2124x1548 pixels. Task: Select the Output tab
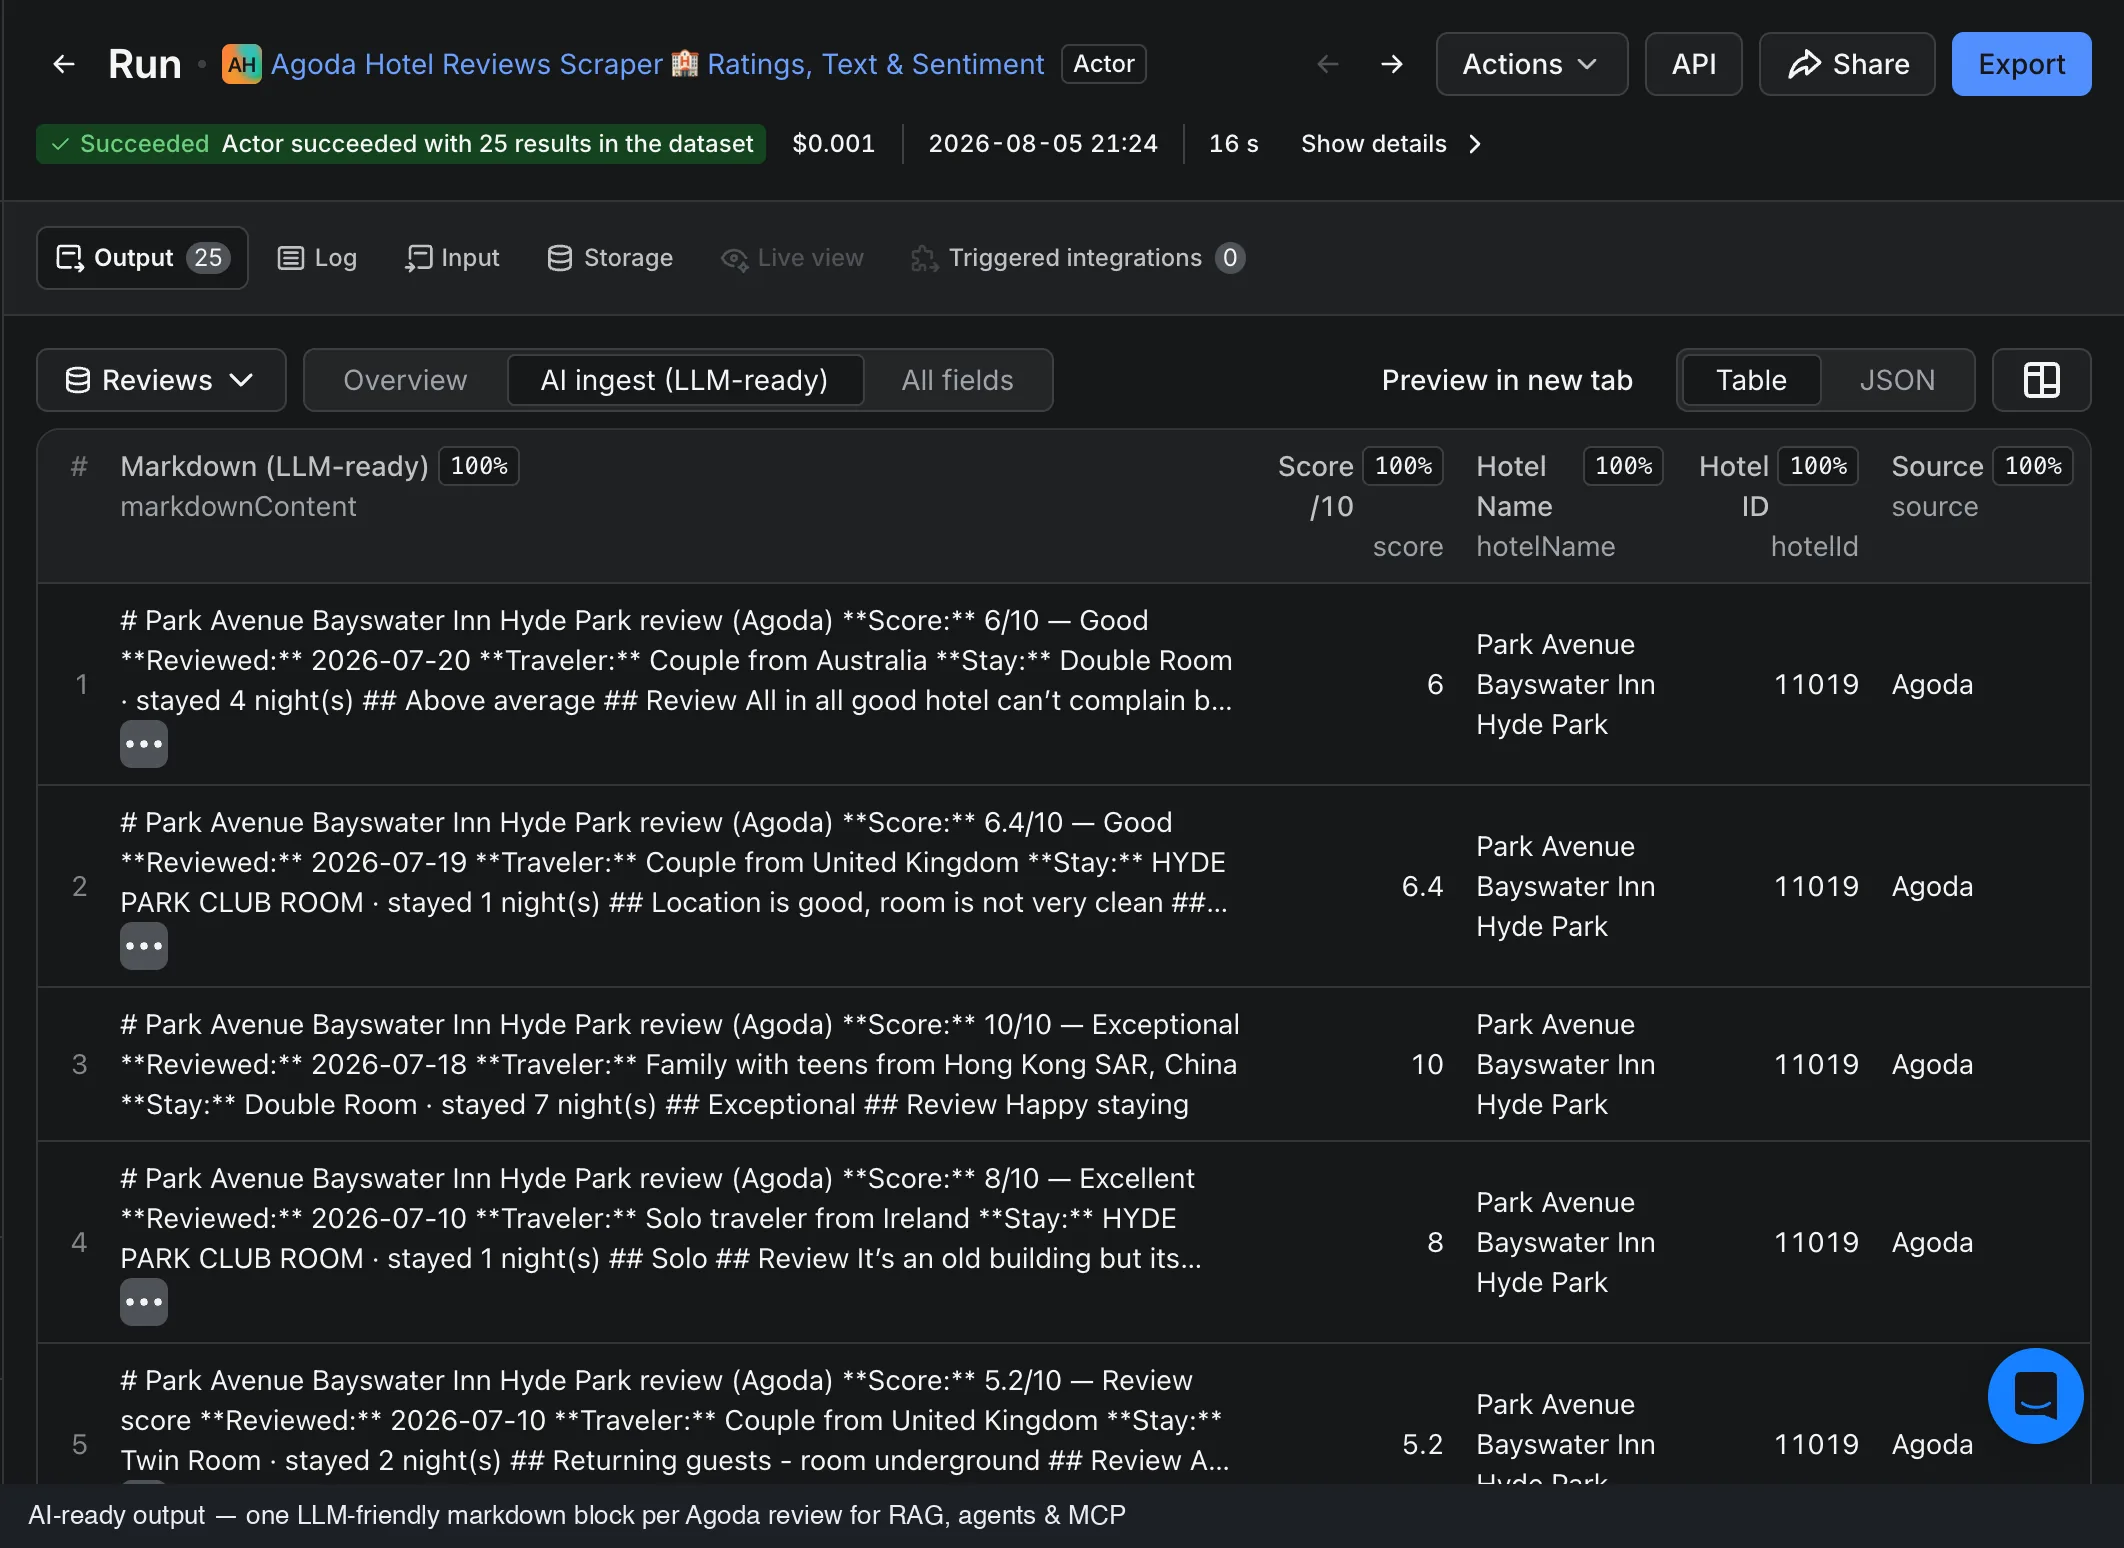[142, 258]
